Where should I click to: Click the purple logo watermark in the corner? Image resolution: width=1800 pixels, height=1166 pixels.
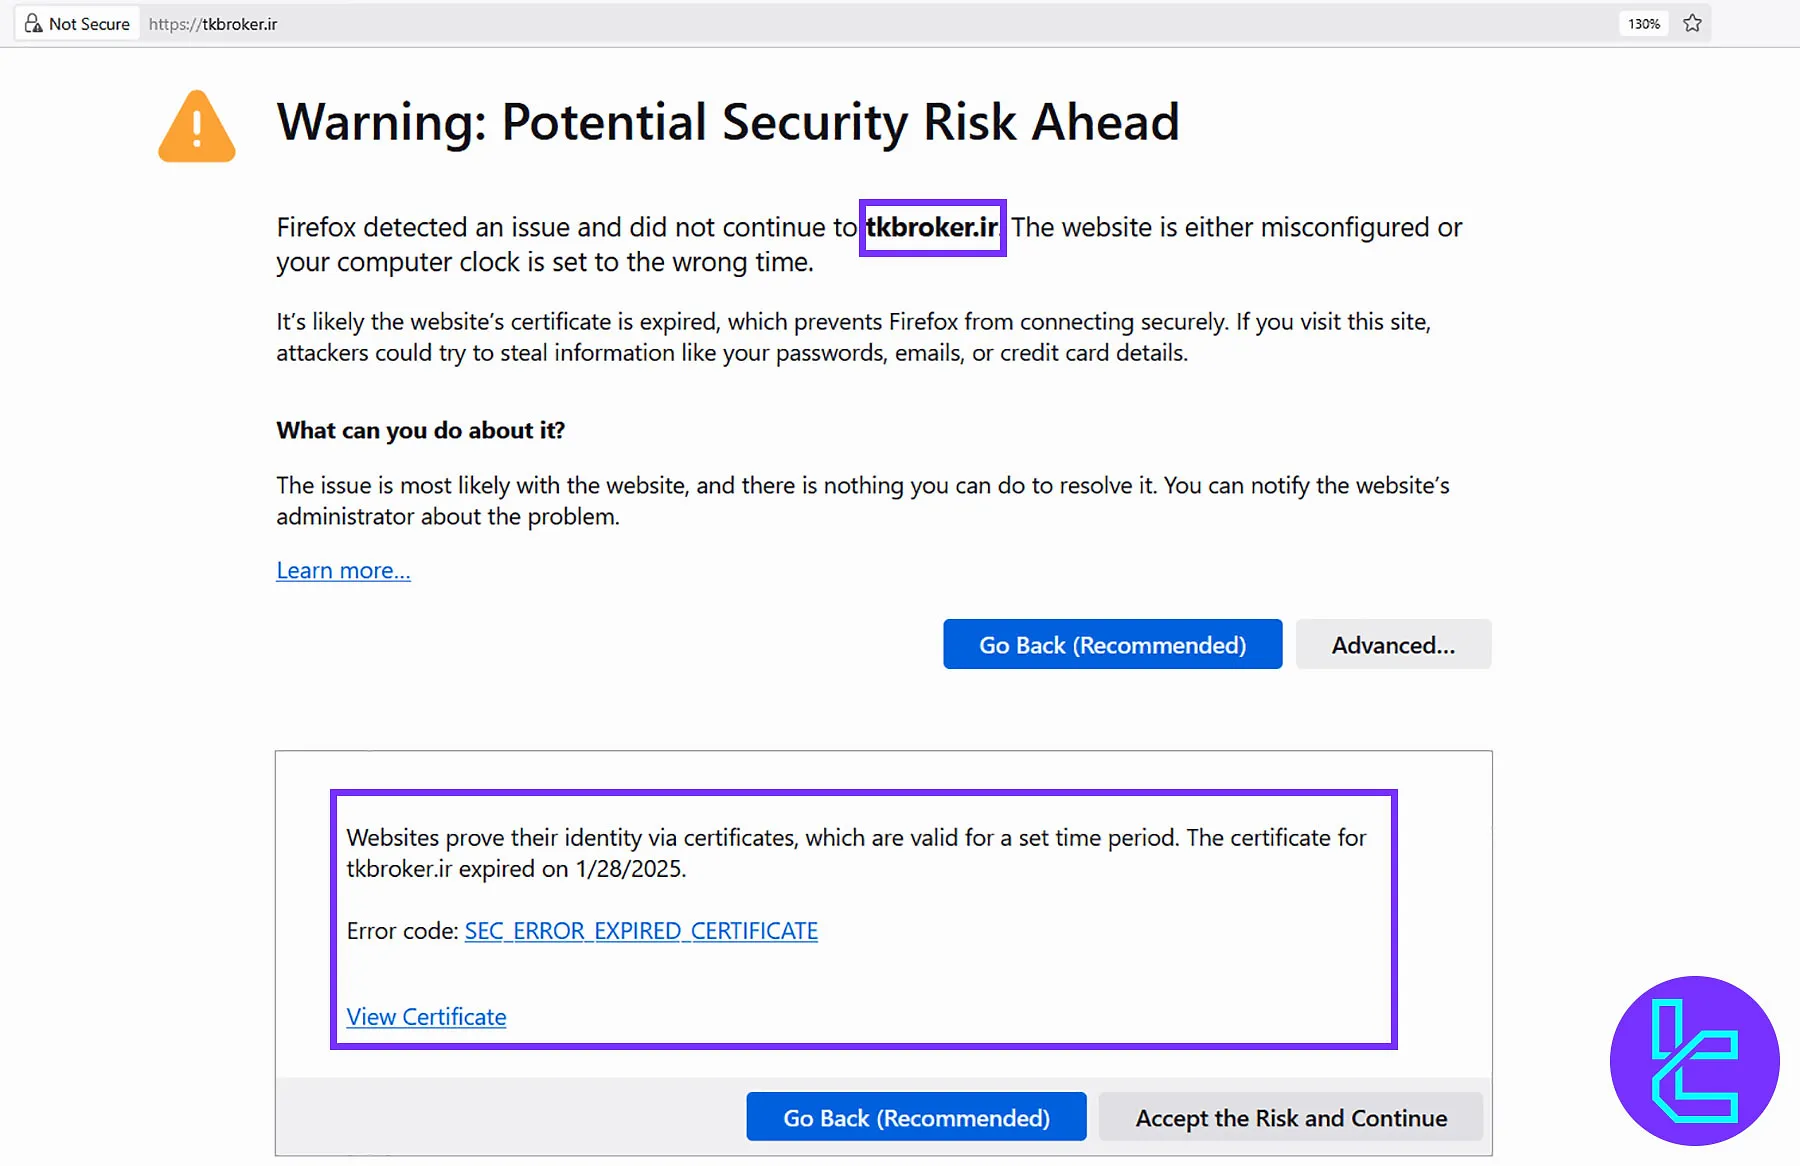point(1694,1061)
